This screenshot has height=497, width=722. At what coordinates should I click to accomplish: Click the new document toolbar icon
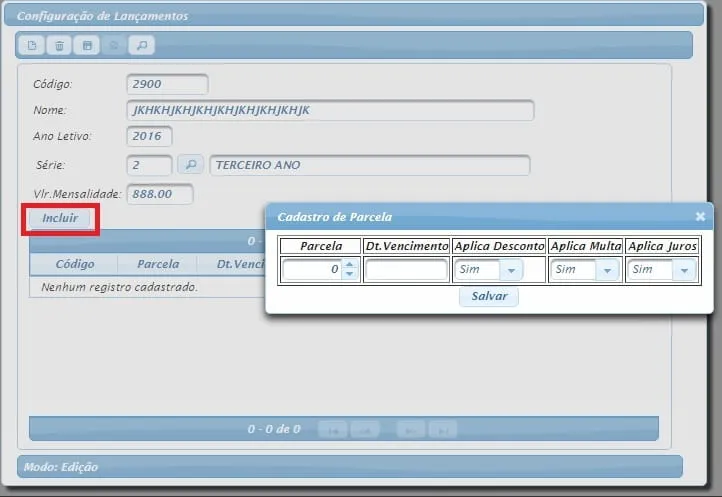tap(31, 45)
